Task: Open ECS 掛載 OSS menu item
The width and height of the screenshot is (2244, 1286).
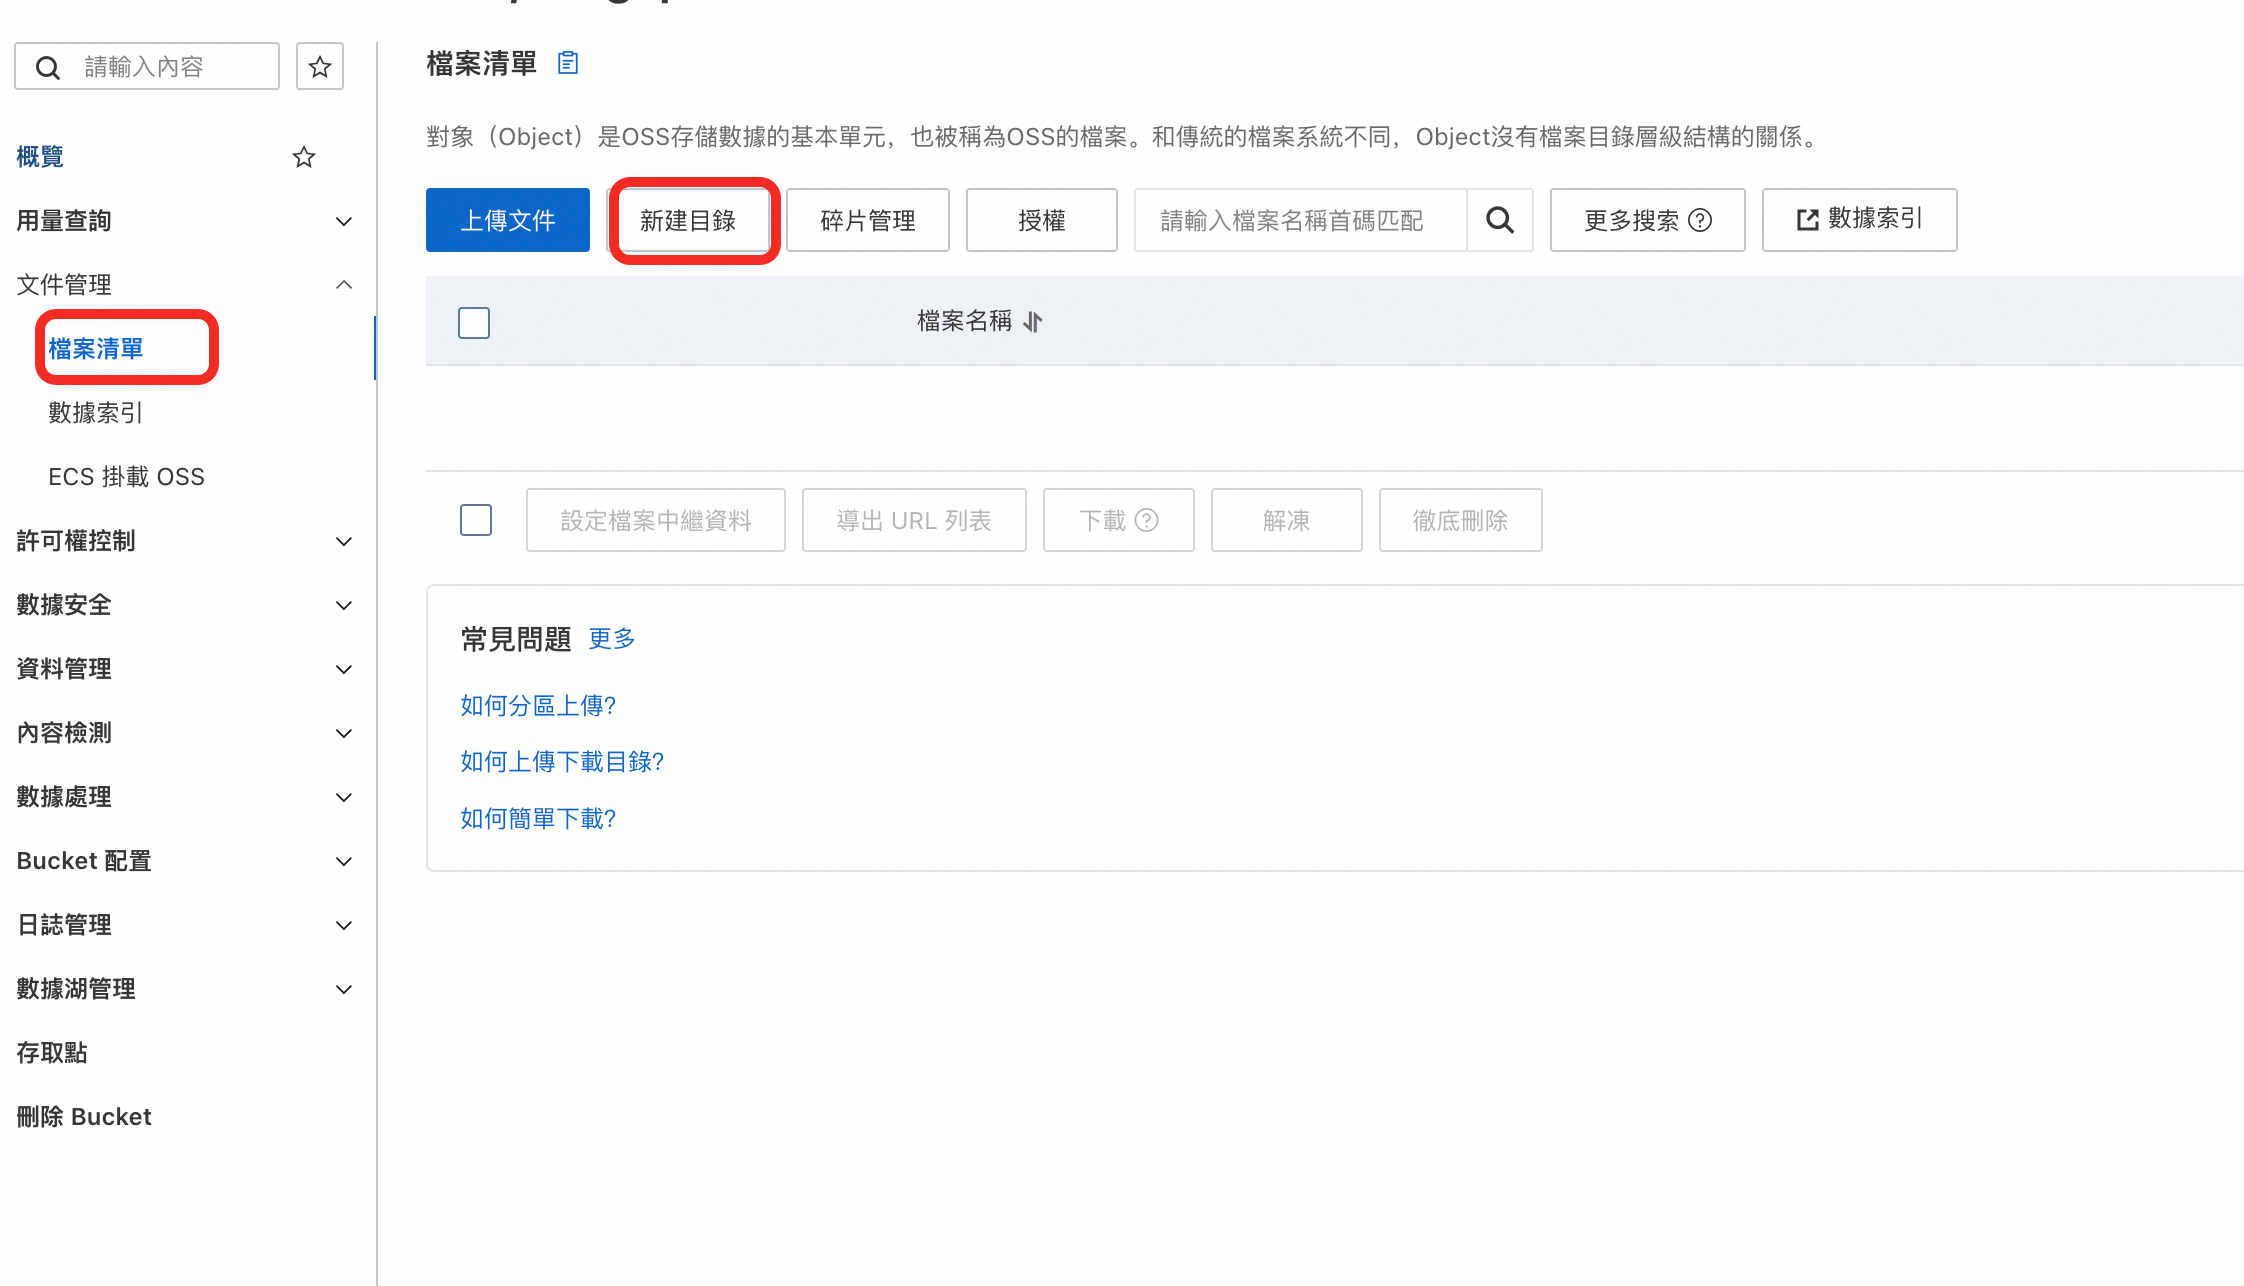Action: click(126, 477)
